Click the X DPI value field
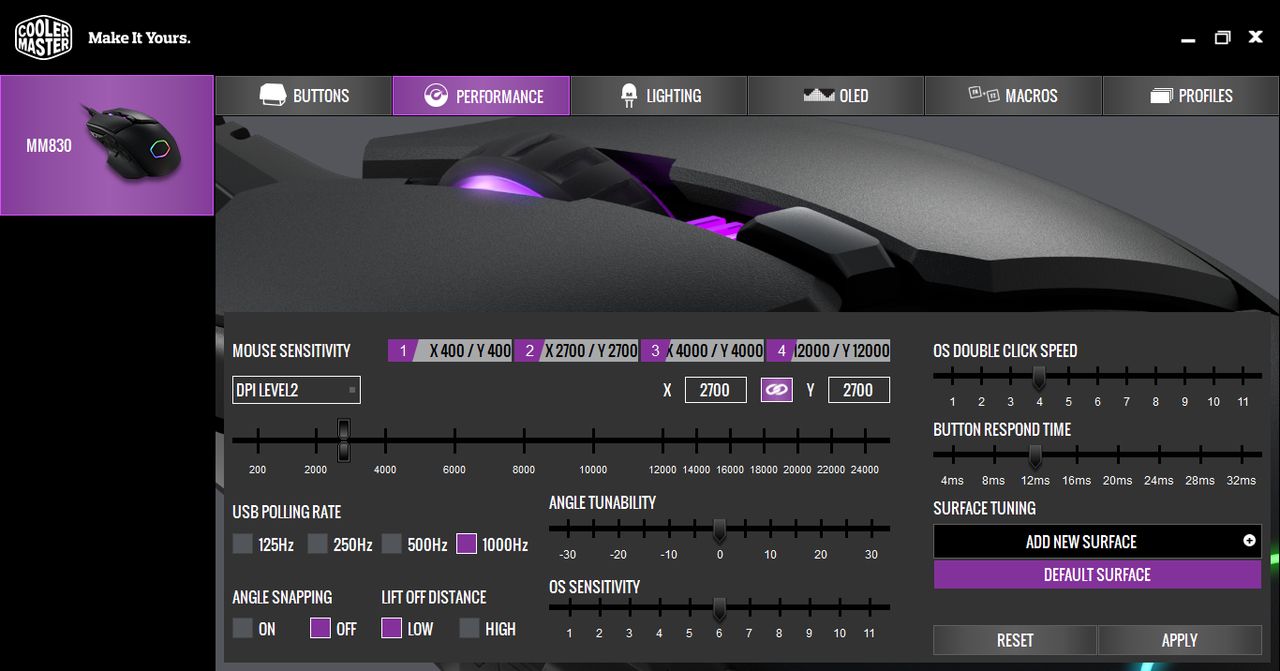 [715, 390]
